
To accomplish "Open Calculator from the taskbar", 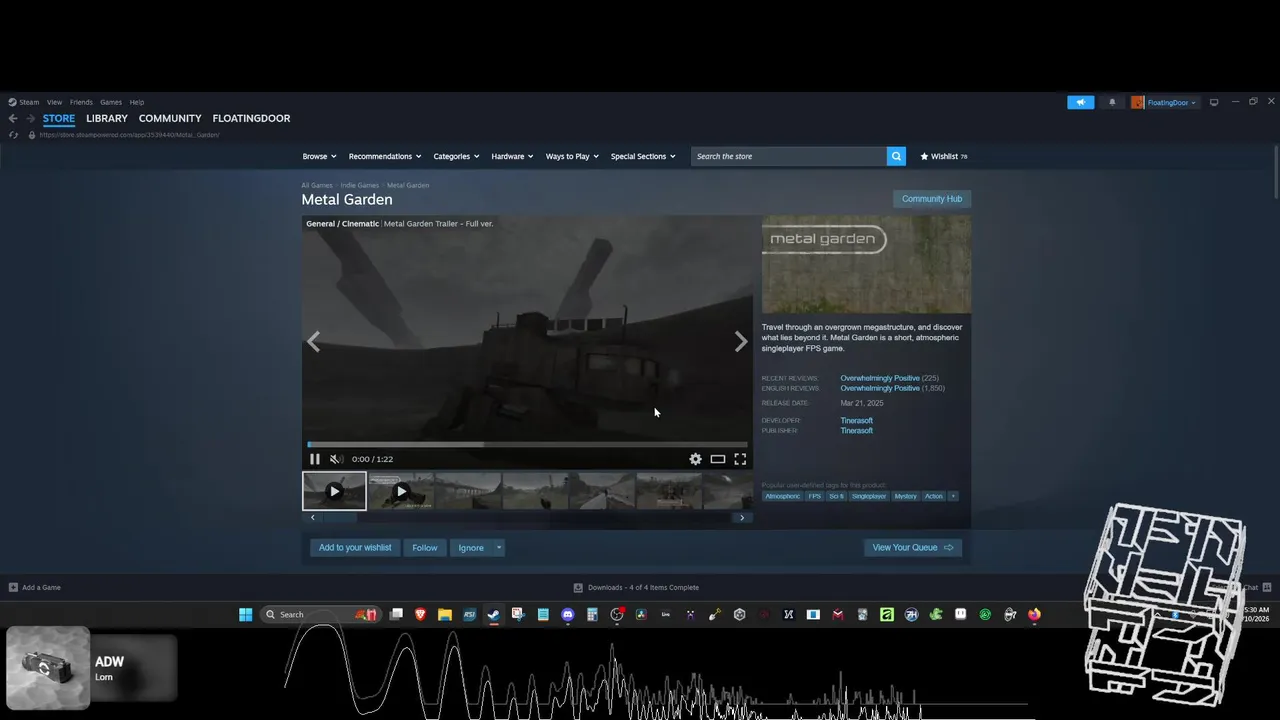I will (592, 614).
